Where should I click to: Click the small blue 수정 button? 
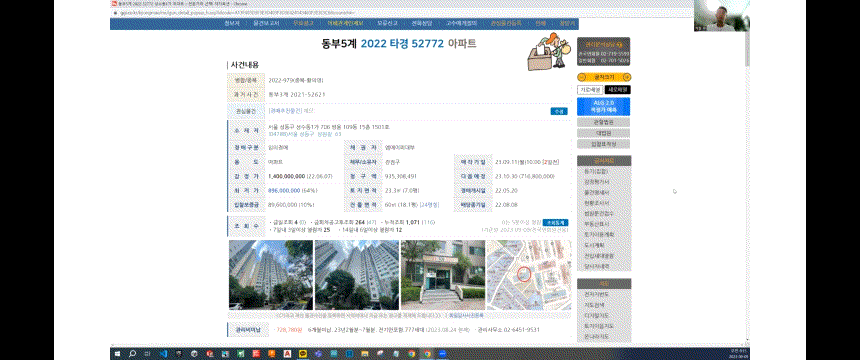pos(559,111)
